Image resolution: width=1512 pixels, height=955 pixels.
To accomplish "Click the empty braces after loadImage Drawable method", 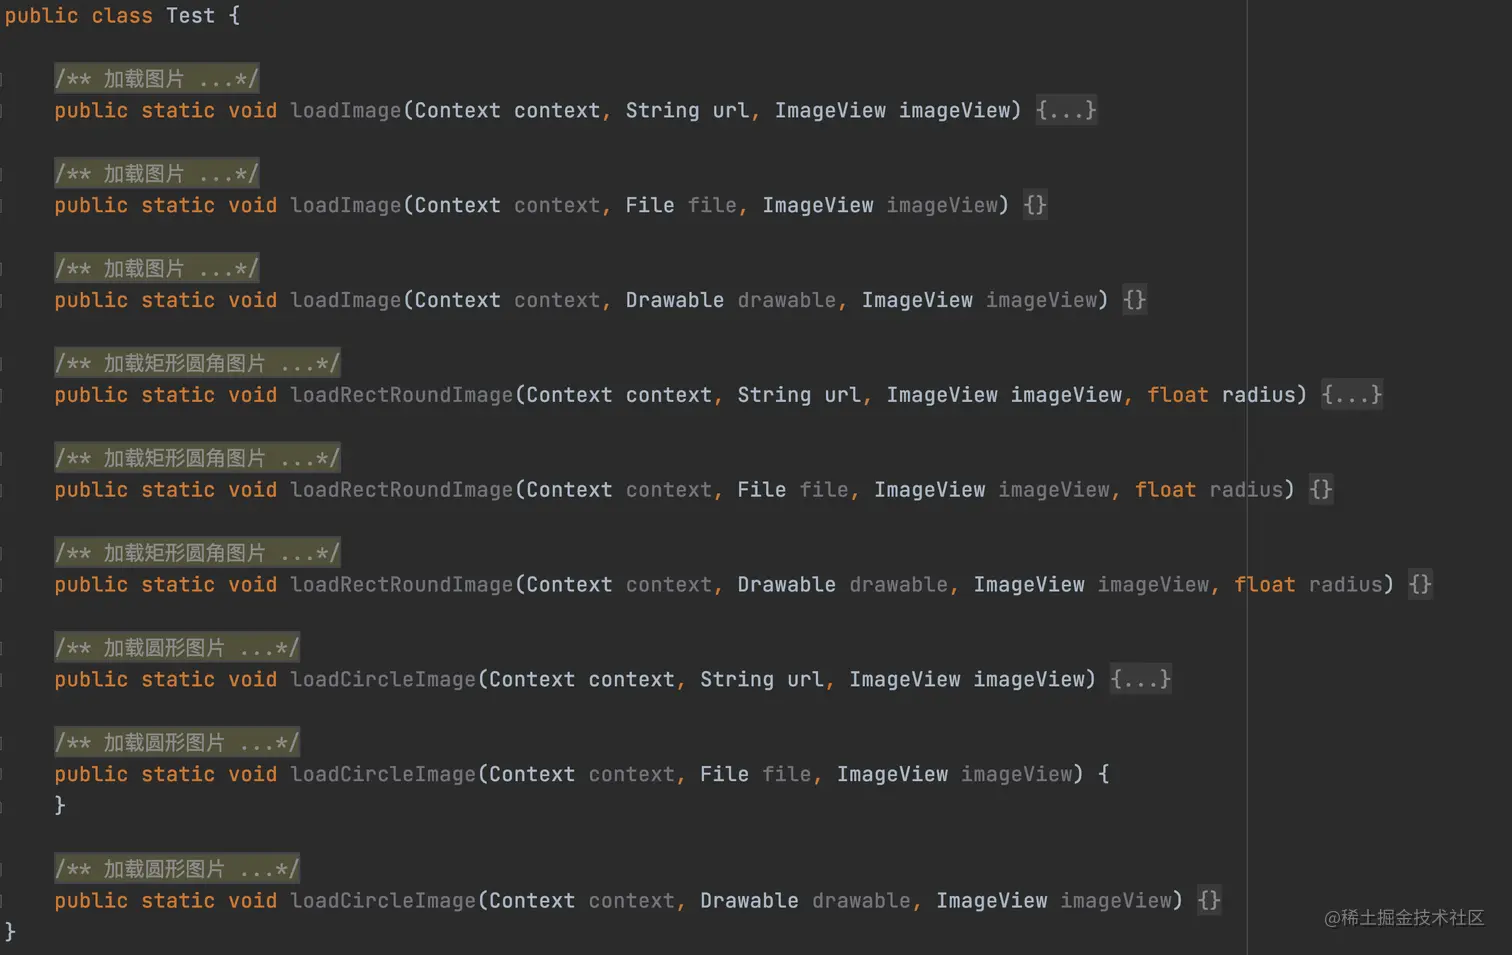I will pos(1134,300).
